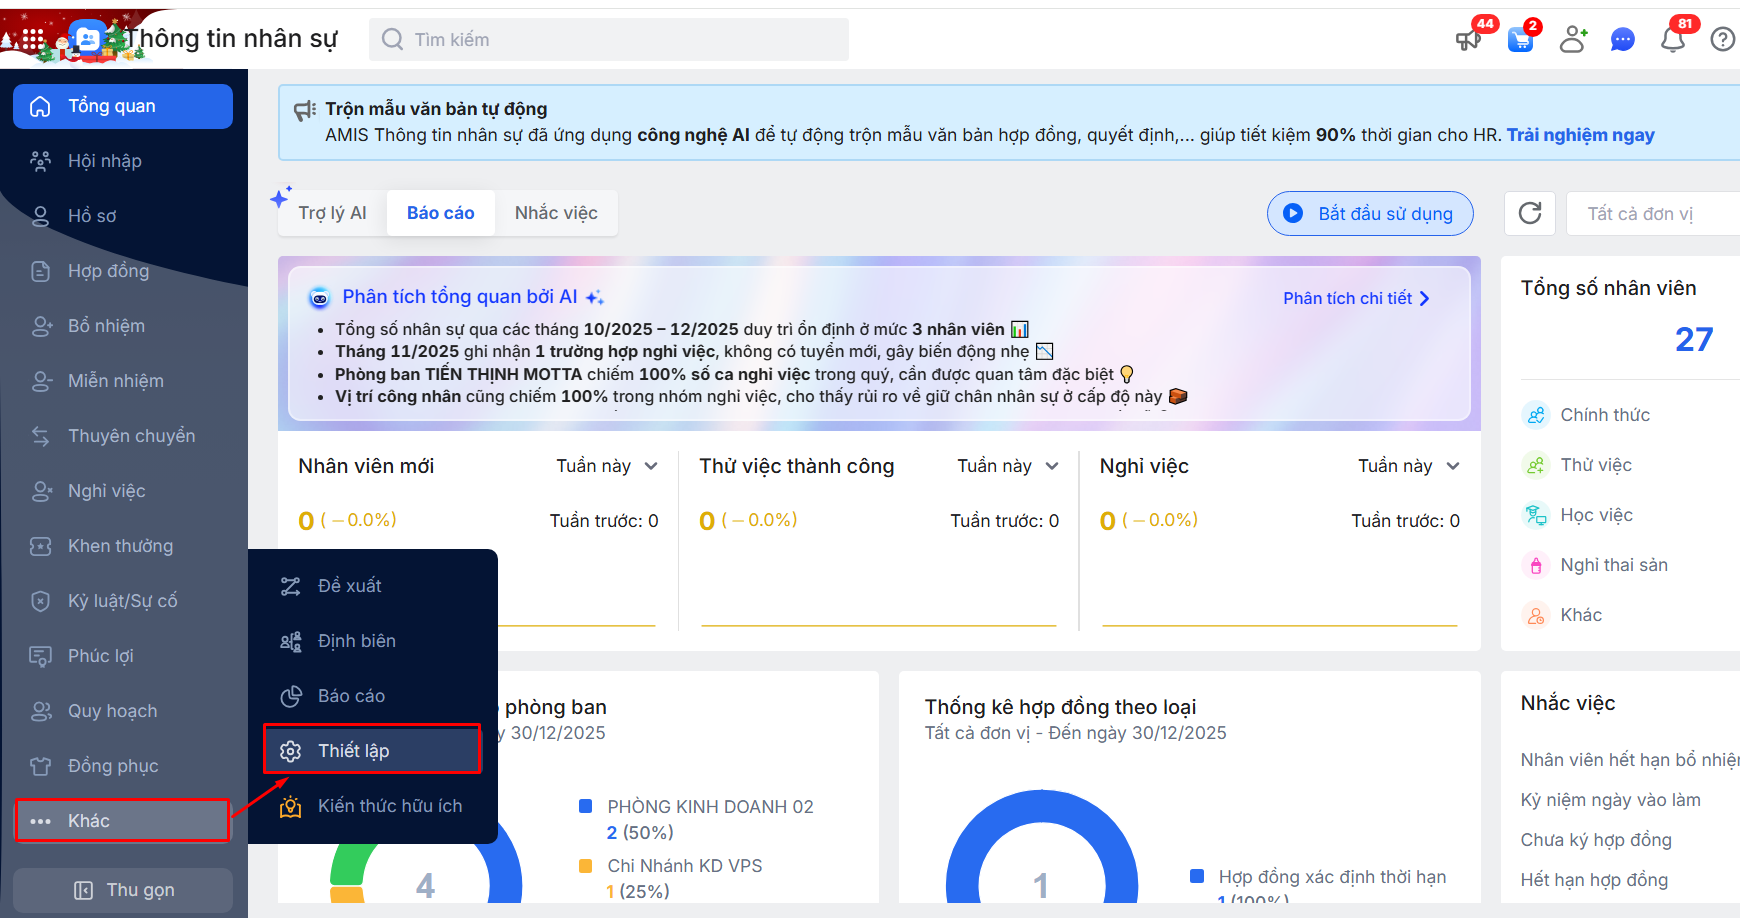This screenshot has height=918, width=1740.
Task: Open the shopping cart icon
Action: [x=1521, y=40]
